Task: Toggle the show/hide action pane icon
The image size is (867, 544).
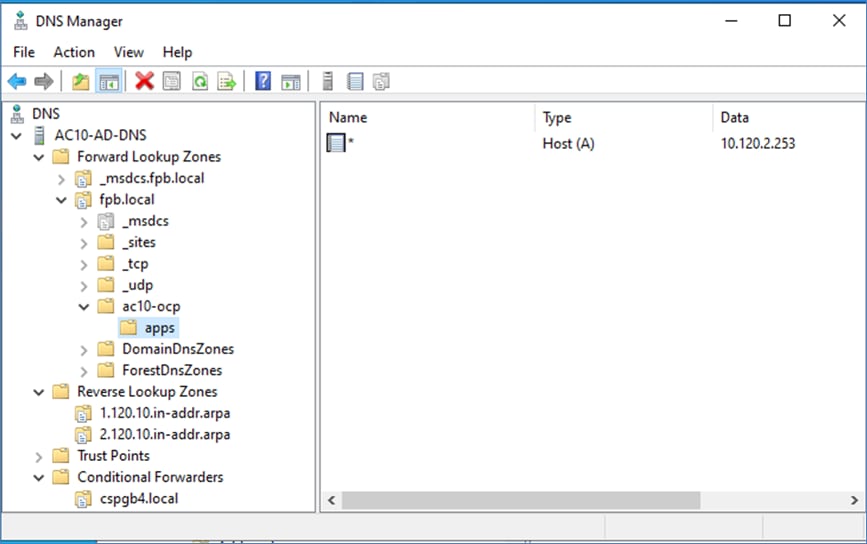Action: 291,82
